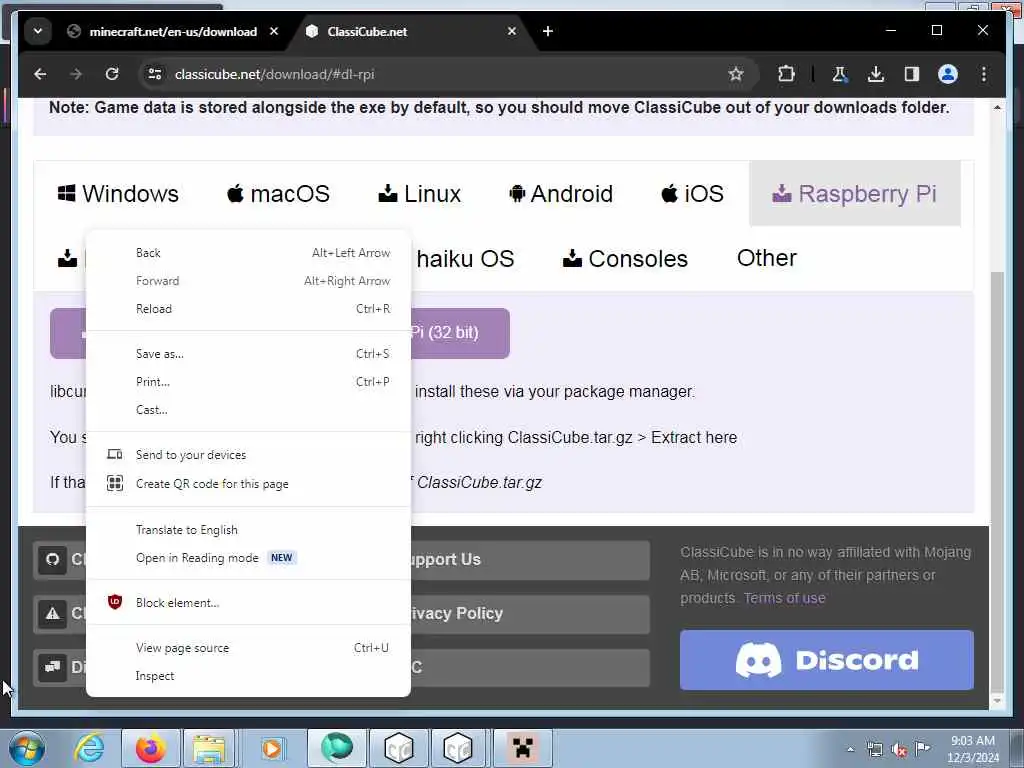The image size is (1024, 768).
Task: Select the haiku OS download tab
Action: tap(465, 259)
